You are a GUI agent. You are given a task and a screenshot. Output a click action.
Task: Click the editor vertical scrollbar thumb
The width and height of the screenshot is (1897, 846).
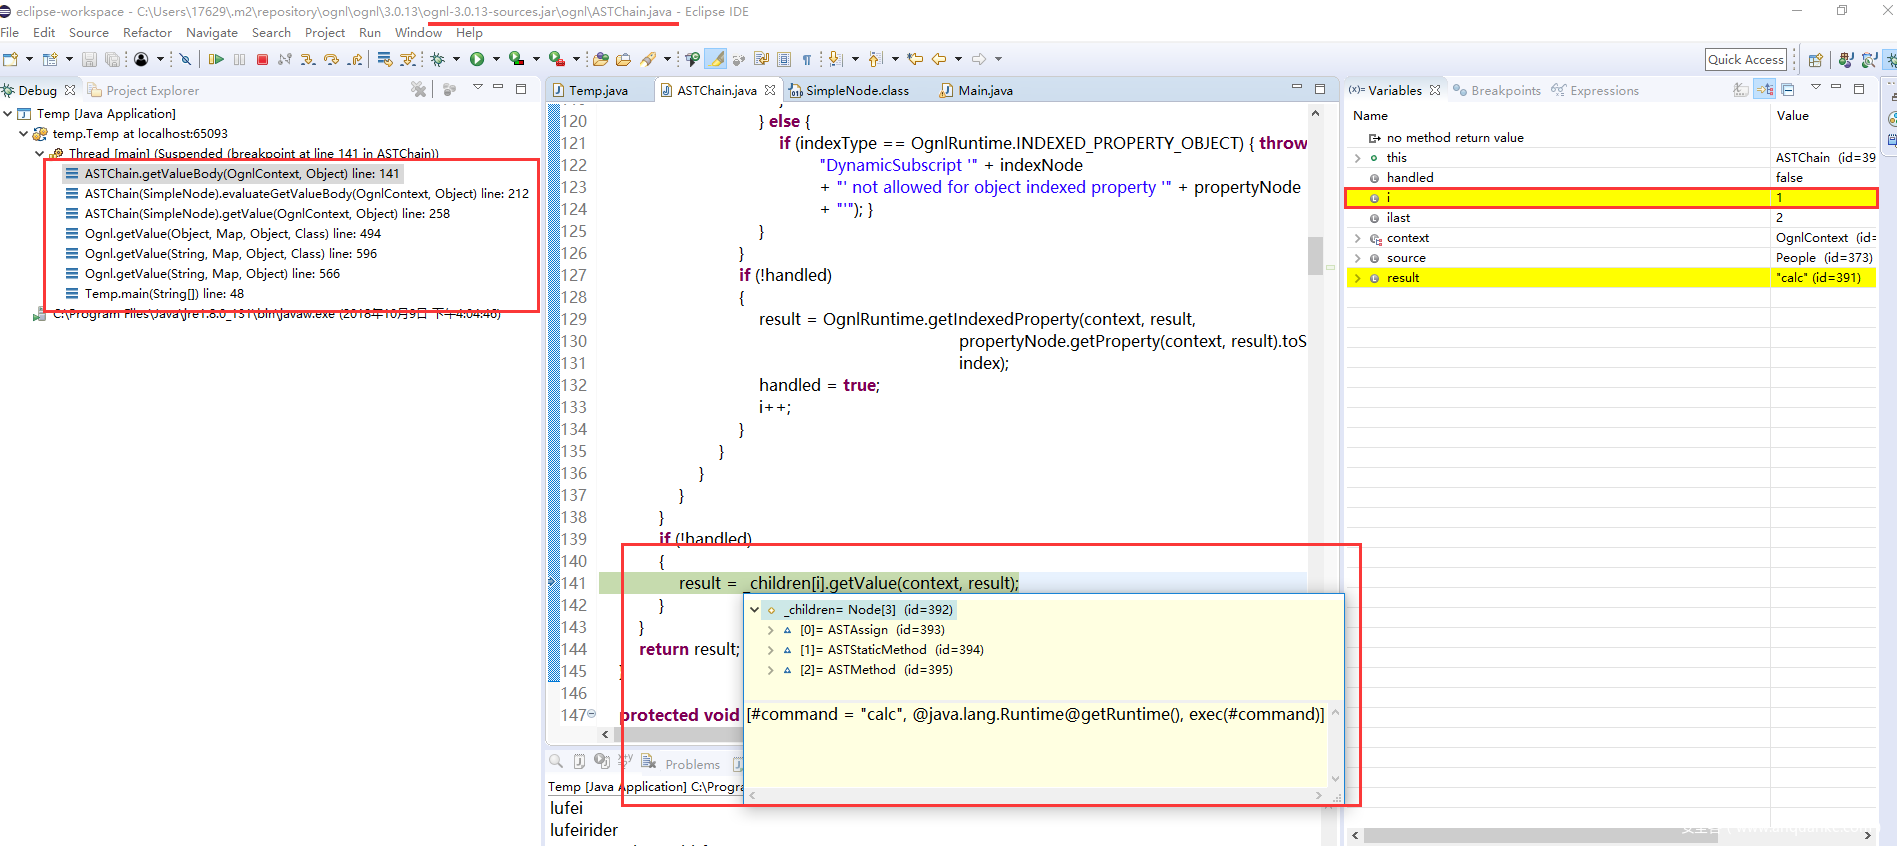(x=1315, y=255)
